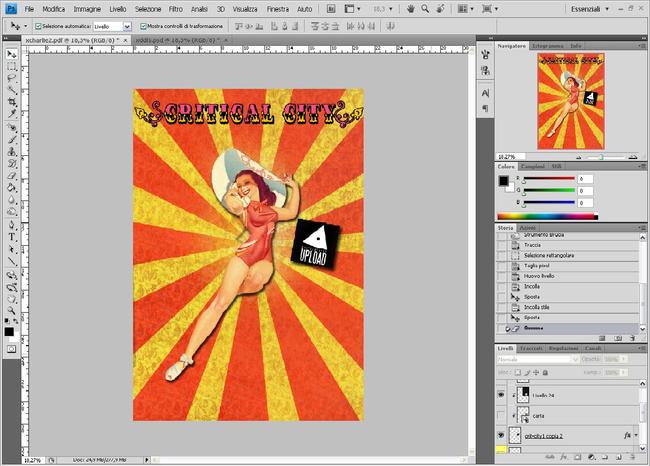Viewport: 650px width, 466px height.
Task: Select the Lasso tool
Action: (x=11, y=78)
